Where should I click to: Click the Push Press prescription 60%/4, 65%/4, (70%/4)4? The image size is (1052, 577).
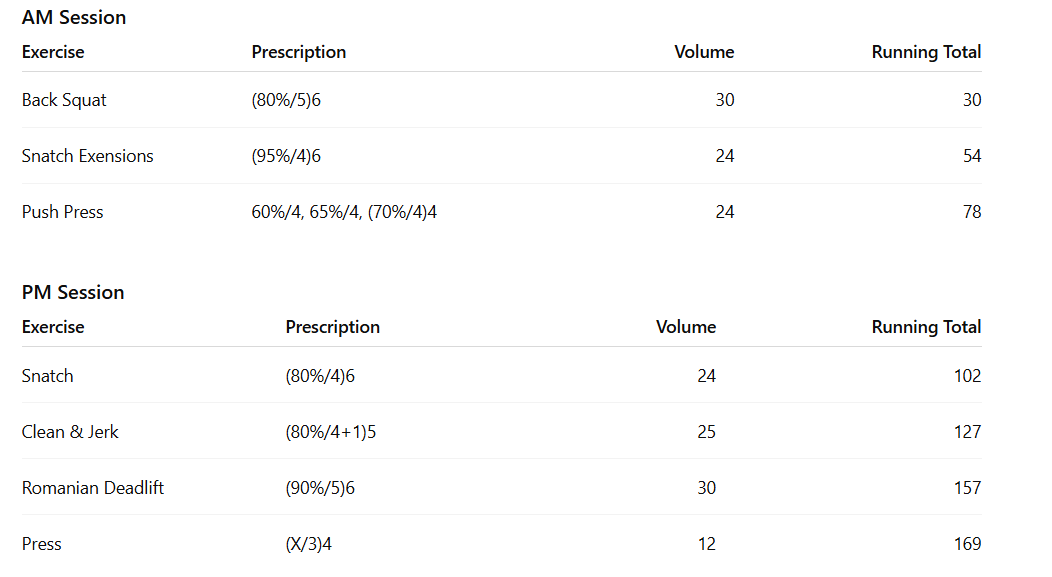[x=344, y=212]
